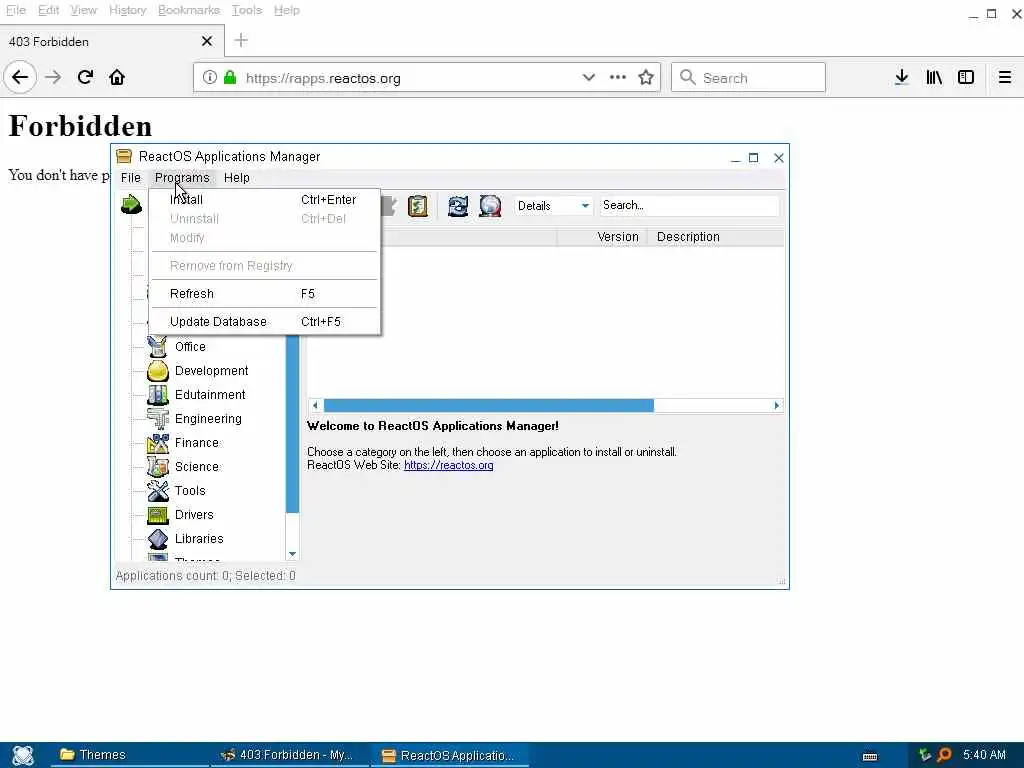Click the Firefox home icon
This screenshot has height=768, width=1024.
(117, 78)
